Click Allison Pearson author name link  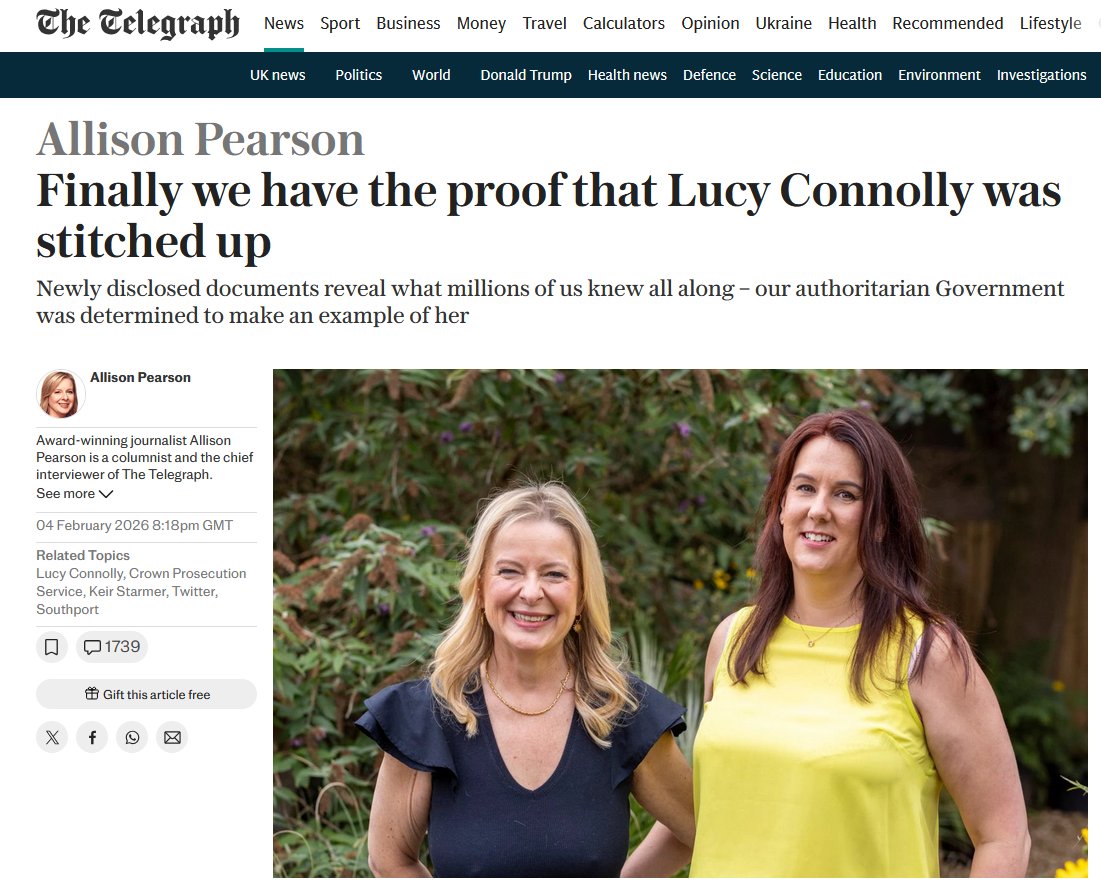[x=140, y=377]
